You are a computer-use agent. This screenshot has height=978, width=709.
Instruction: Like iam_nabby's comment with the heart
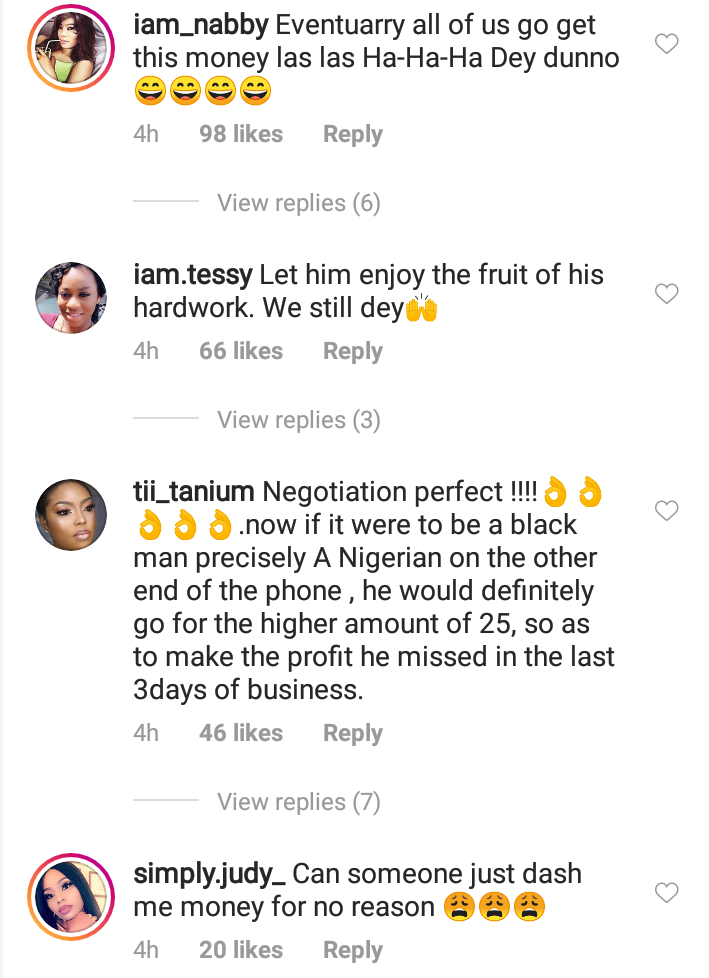coord(666,43)
